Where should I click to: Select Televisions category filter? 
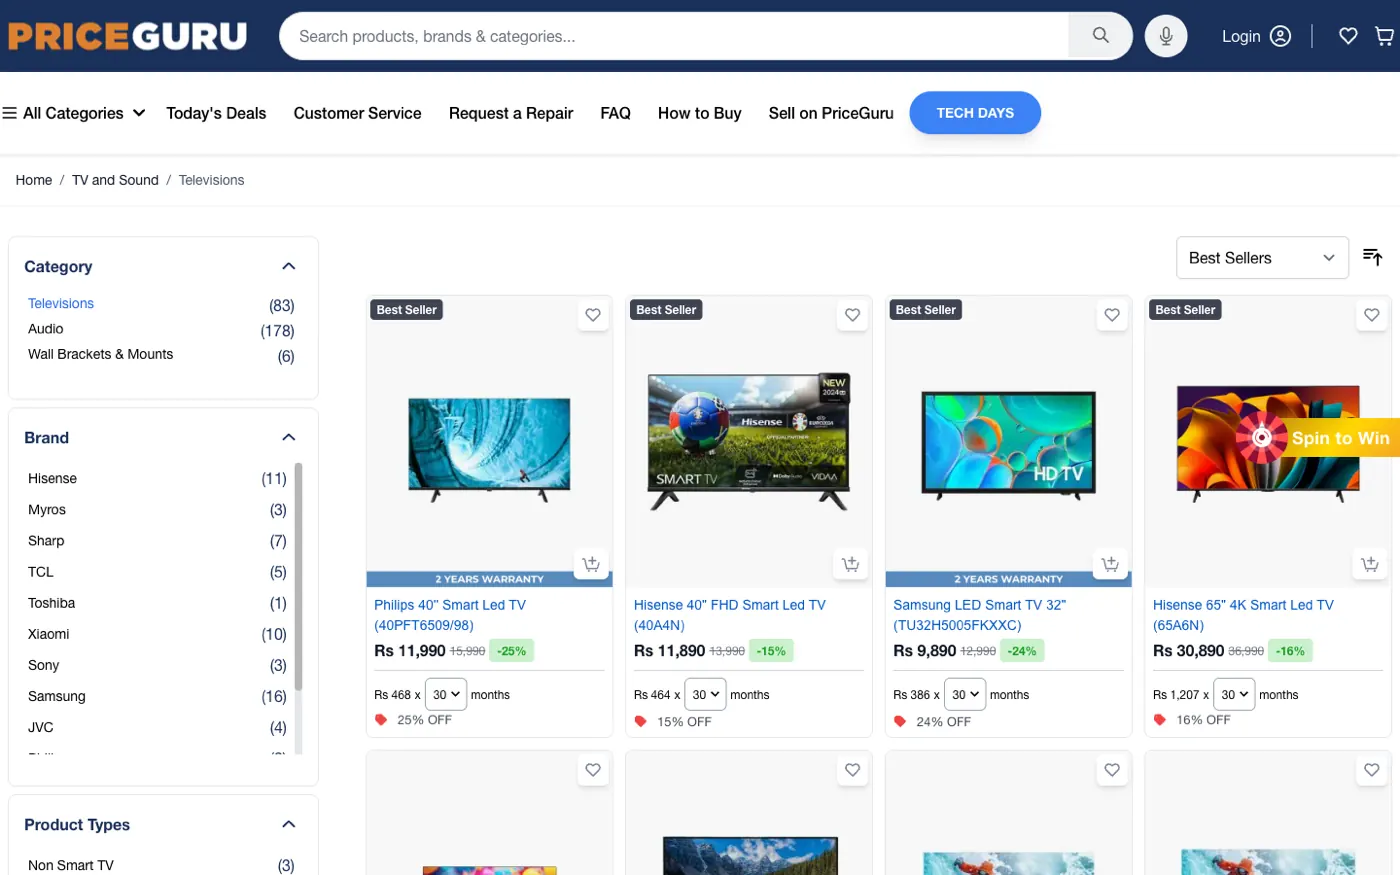coord(61,304)
